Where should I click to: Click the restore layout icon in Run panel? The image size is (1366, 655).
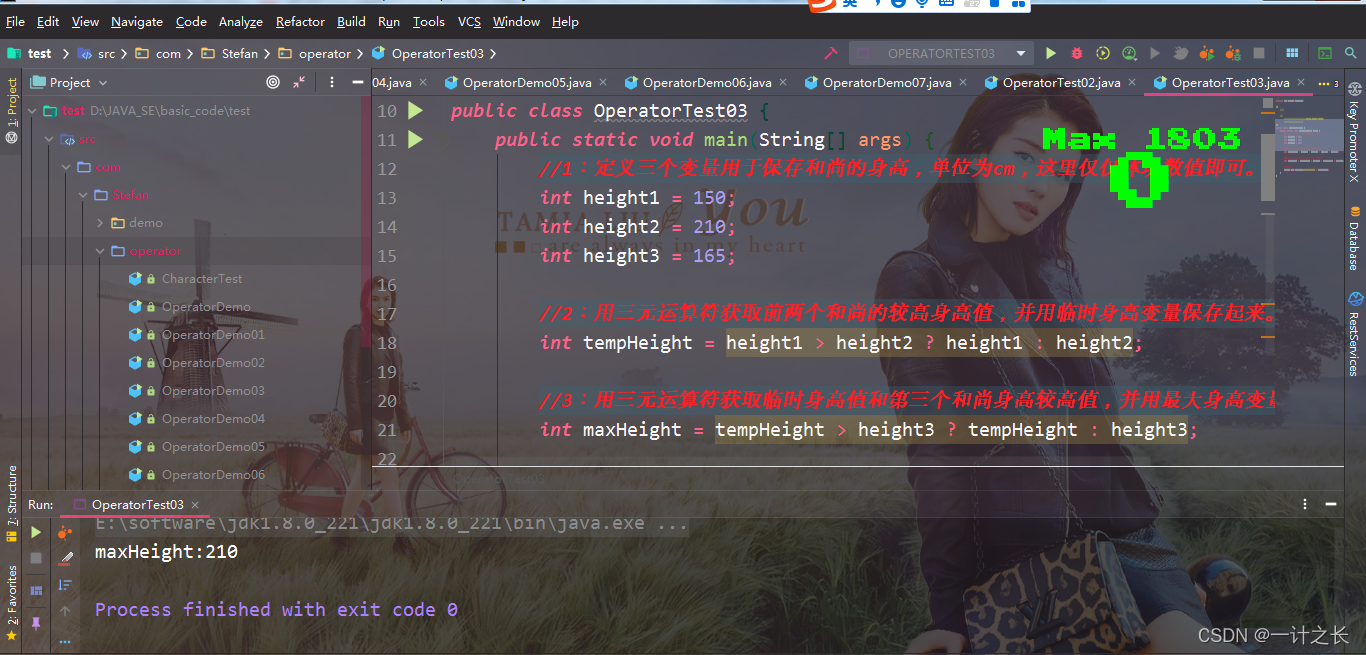[36, 591]
